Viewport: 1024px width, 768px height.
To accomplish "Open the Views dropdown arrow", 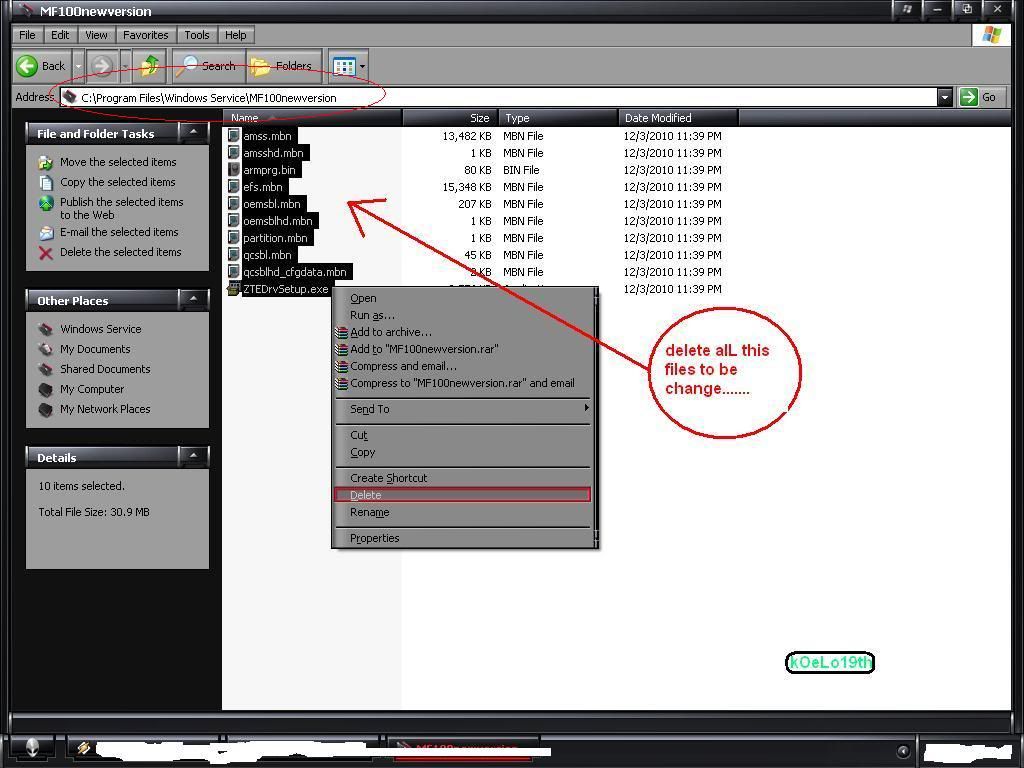I will click(362, 66).
